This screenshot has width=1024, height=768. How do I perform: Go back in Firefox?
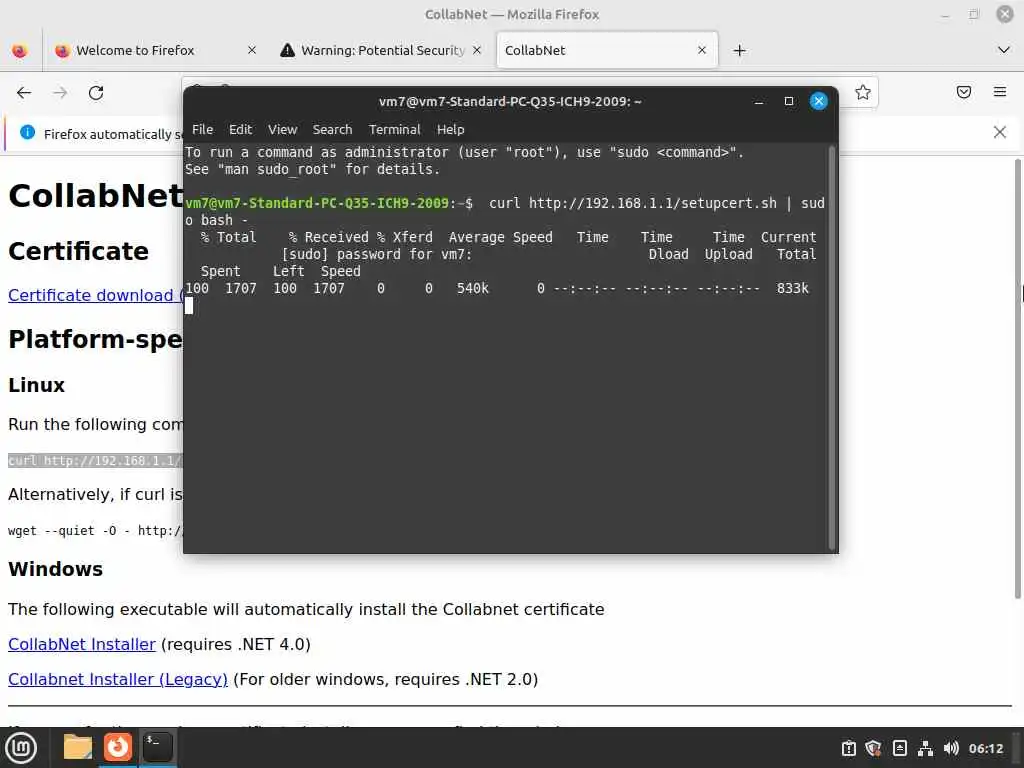coord(24,93)
